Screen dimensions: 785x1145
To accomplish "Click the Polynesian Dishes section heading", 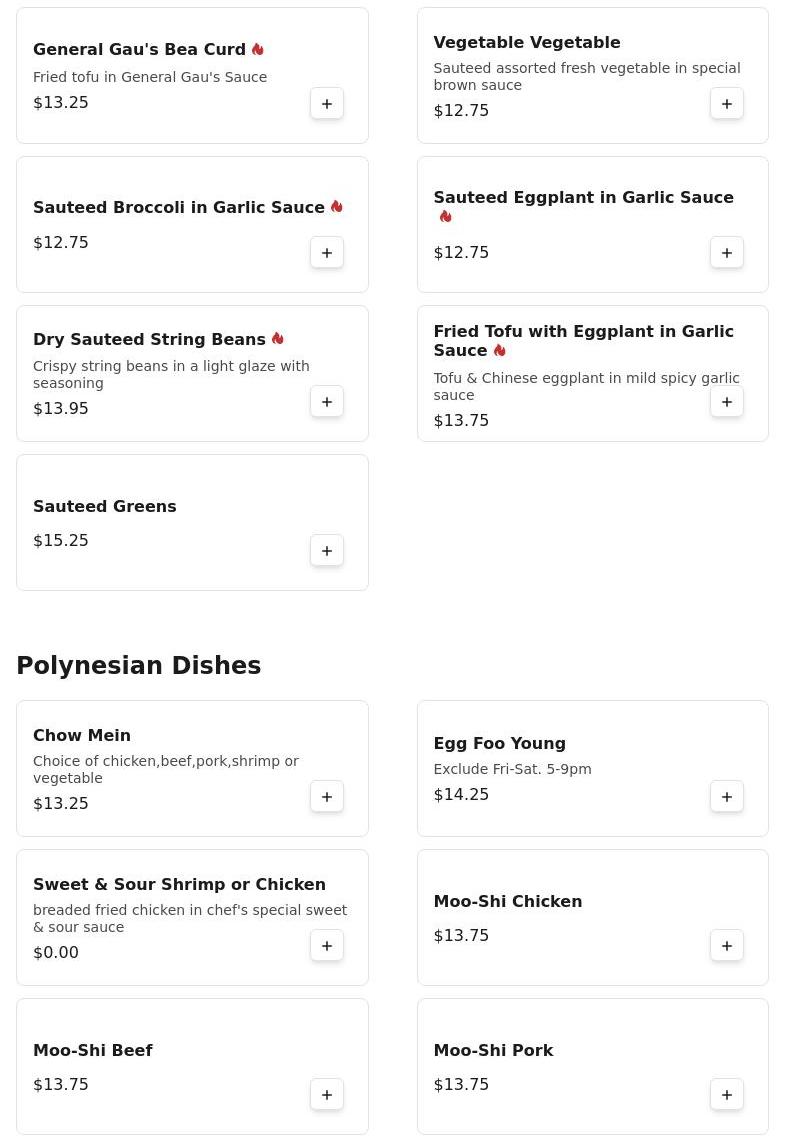I will point(139,666).
